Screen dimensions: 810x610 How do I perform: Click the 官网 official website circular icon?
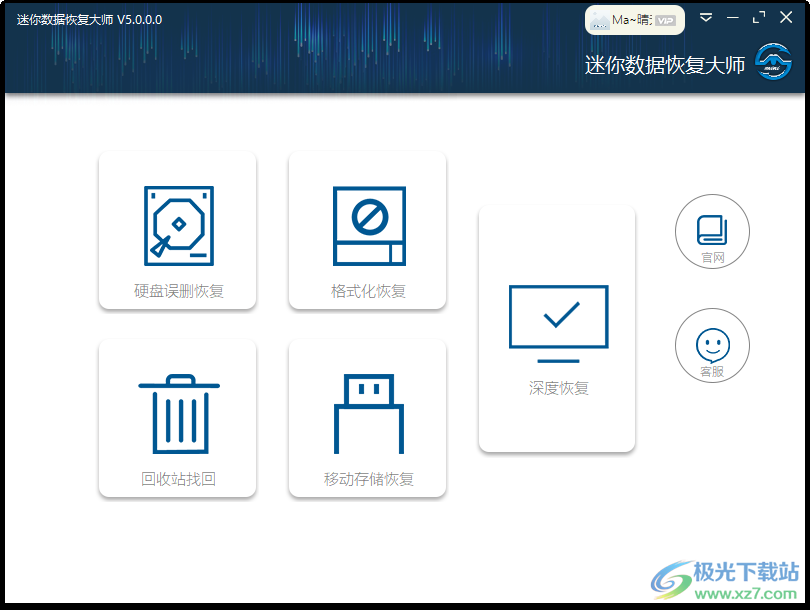[x=712, y=231]
